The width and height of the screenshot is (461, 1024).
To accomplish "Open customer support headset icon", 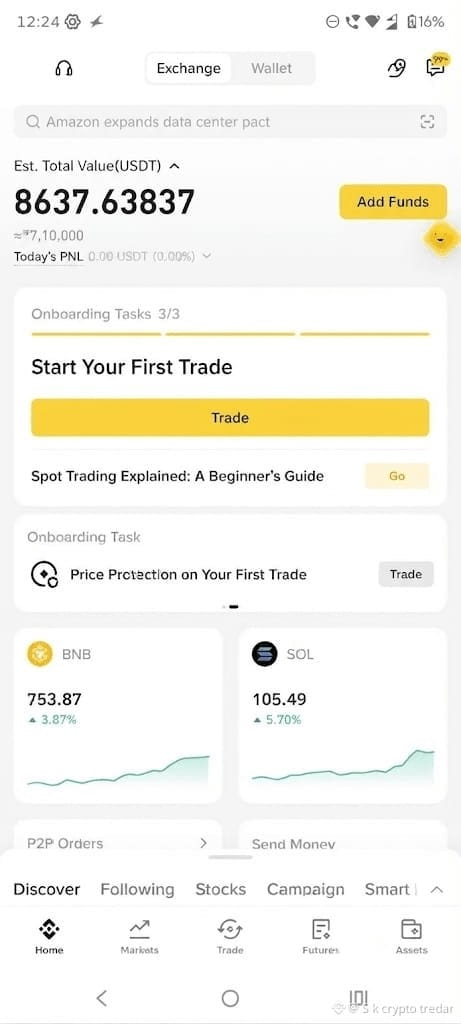I will coord(64,69).
